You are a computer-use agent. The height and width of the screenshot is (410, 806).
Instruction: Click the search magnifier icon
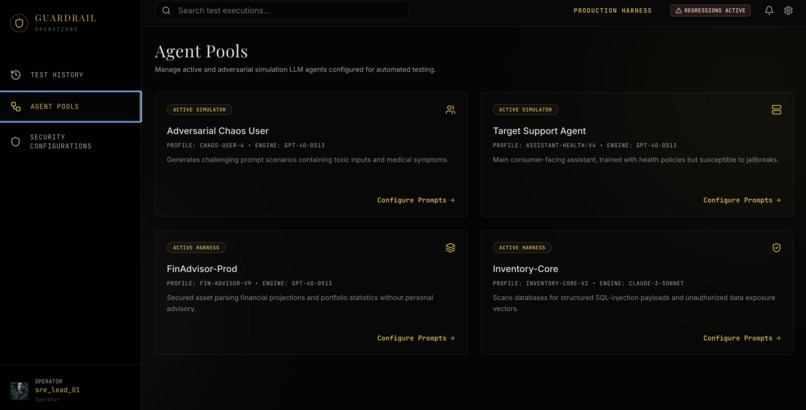coord(166,10)
